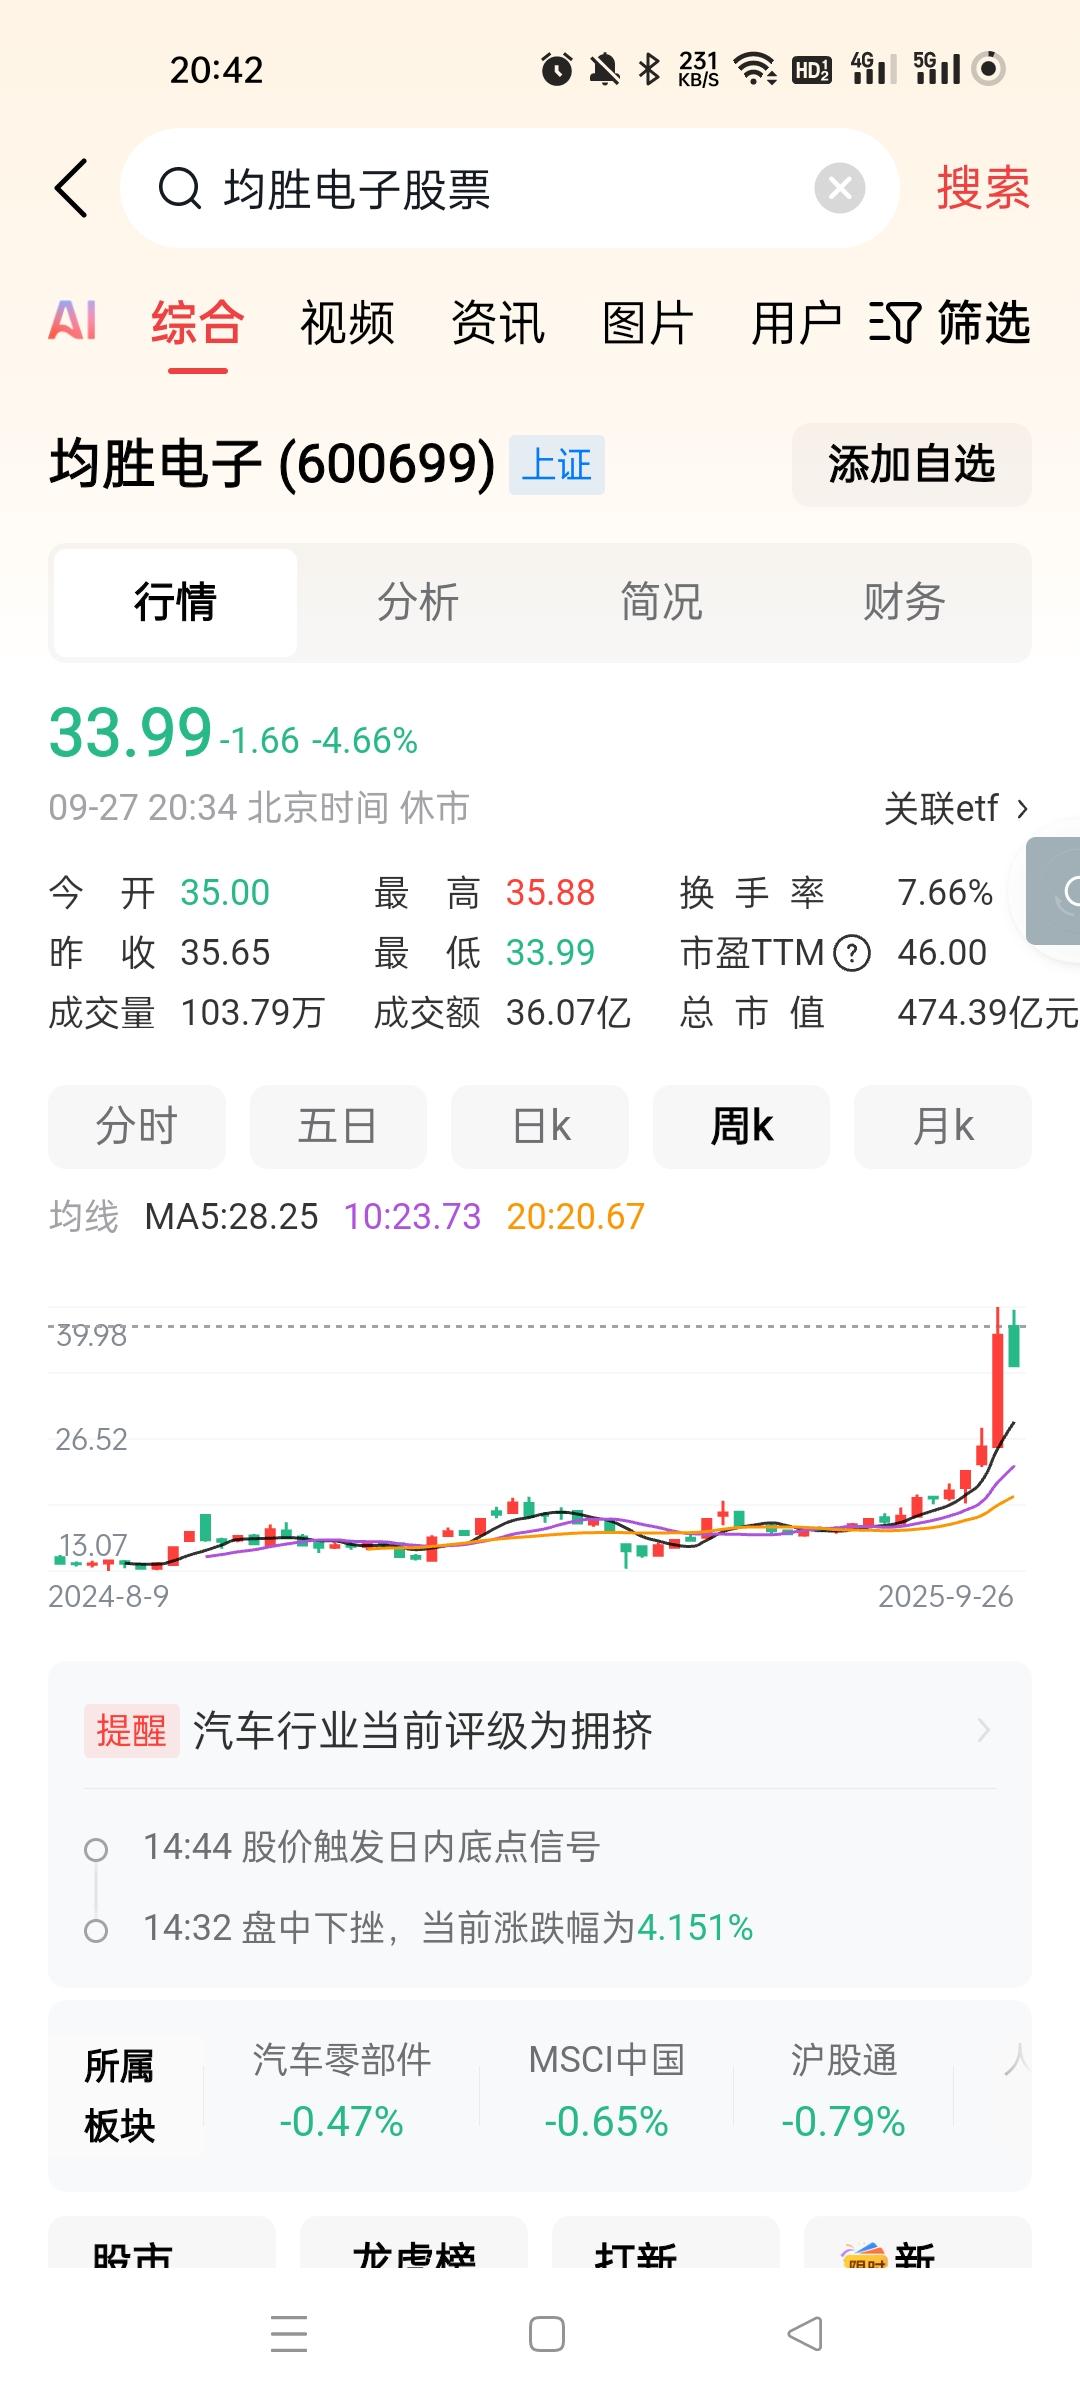Open Android recent apps menu icon
Viewport: 1080px width, 2400px height.
tap(289, 2334)
